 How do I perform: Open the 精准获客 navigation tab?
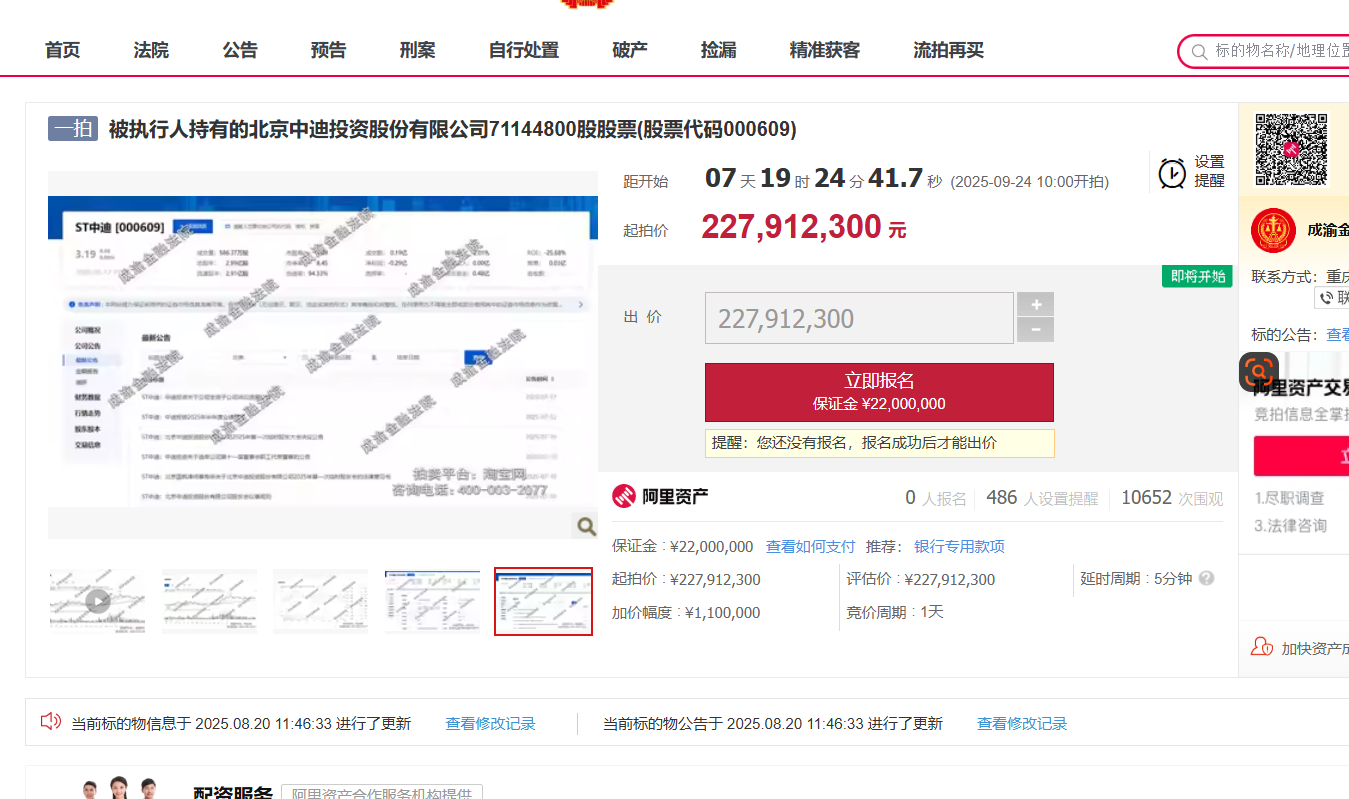click(825, 50)
